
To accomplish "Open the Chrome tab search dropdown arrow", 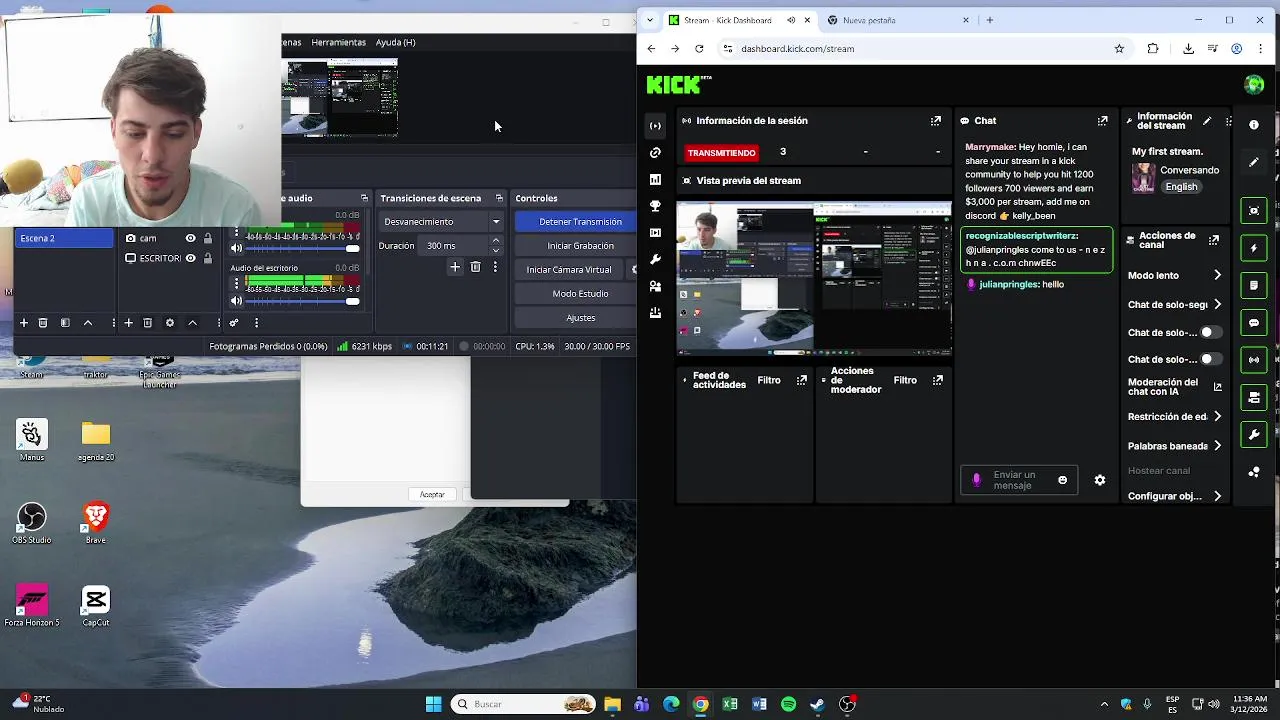I will tap(650, 20).
